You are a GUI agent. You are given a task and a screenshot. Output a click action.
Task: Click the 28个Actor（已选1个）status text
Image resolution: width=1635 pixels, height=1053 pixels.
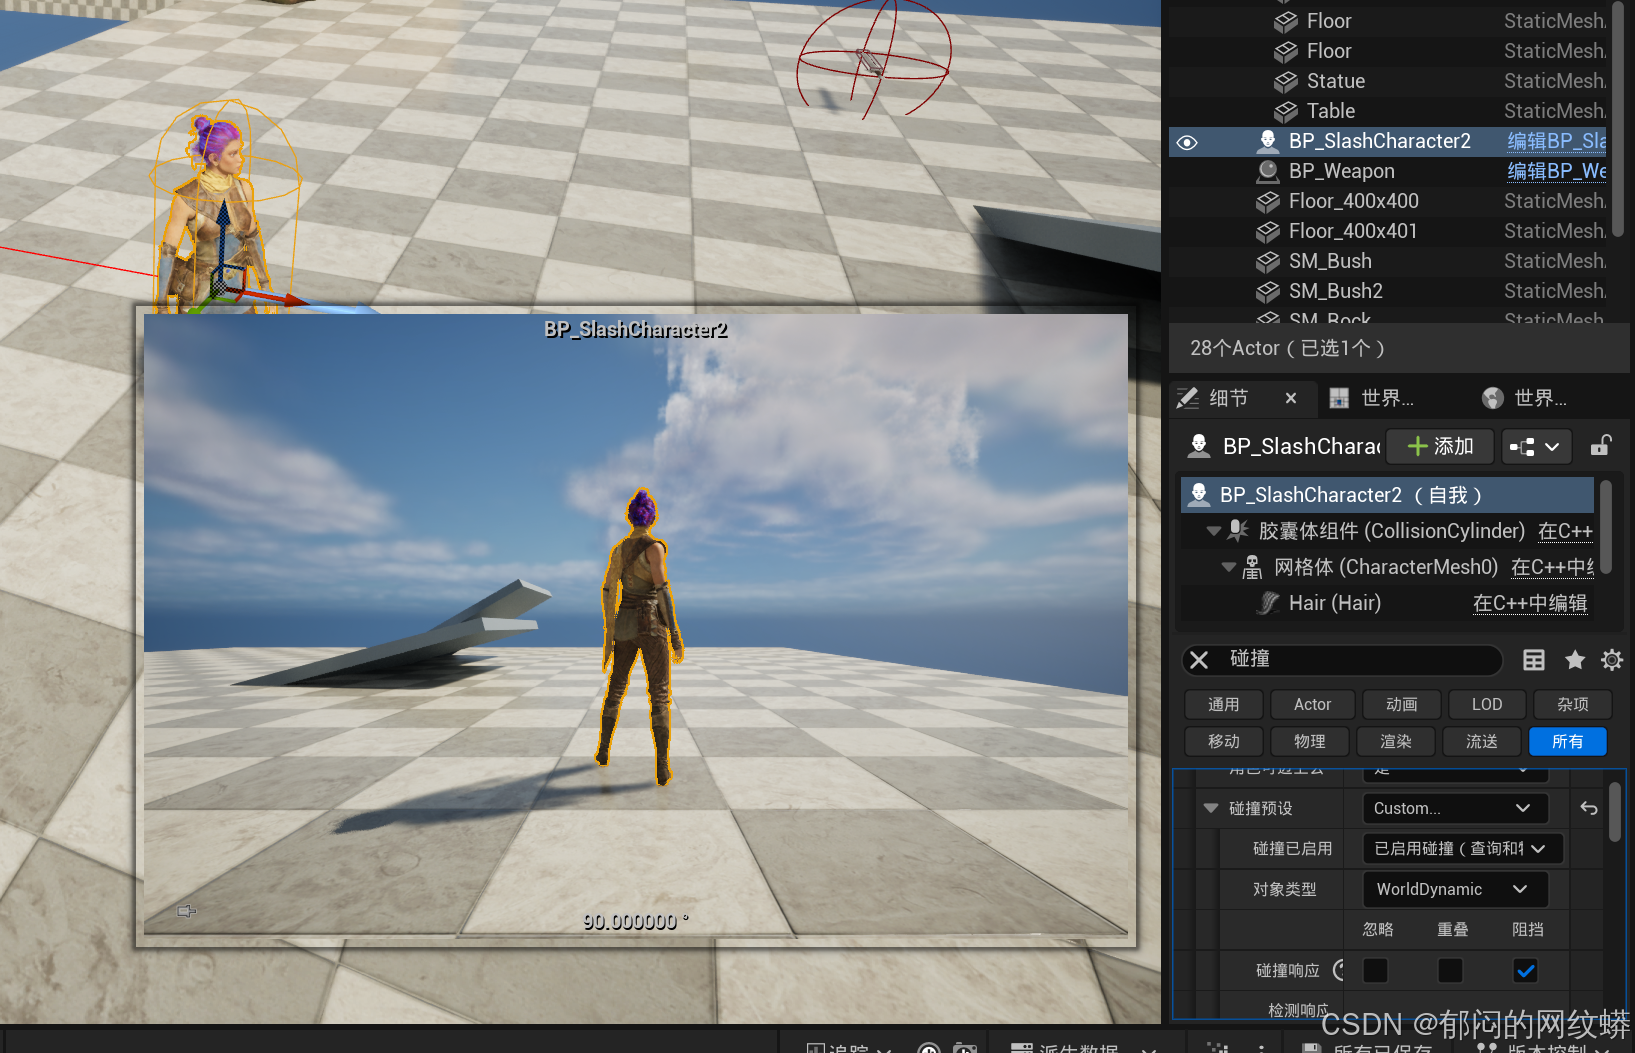point(1287,348)
